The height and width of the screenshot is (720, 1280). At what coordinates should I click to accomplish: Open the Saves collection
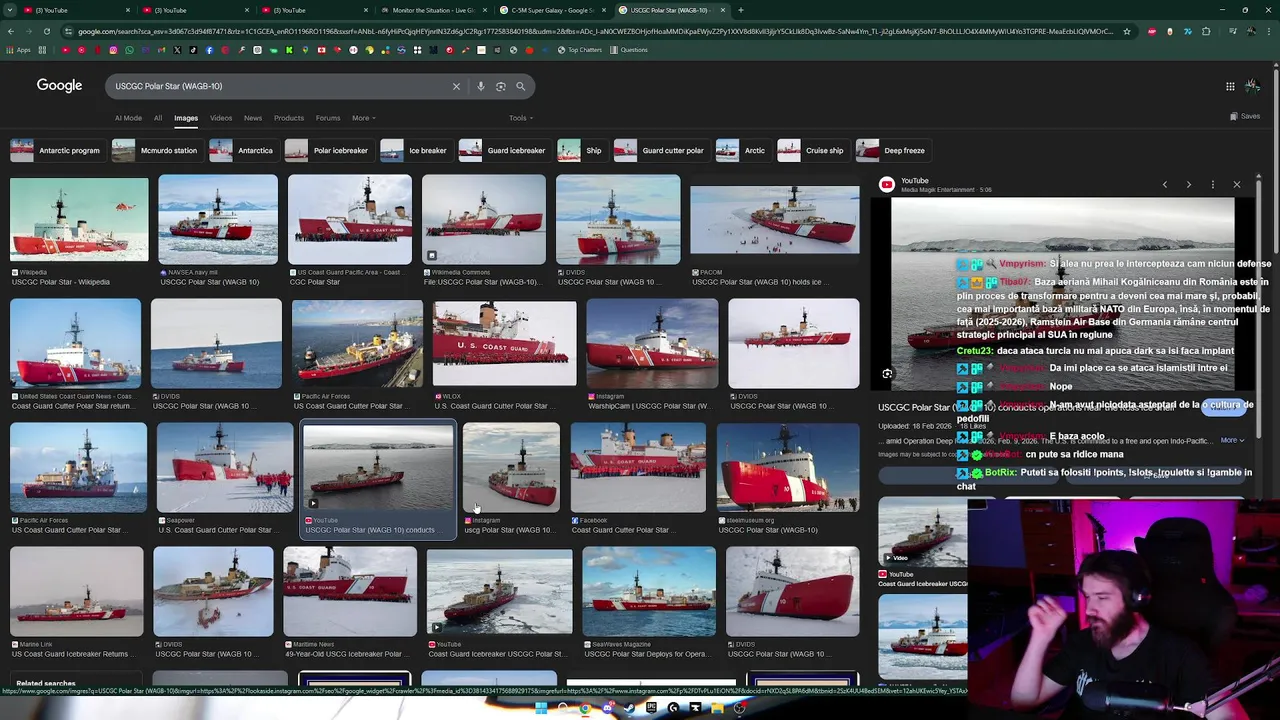pyautogui.click(x=1245, y=117)
